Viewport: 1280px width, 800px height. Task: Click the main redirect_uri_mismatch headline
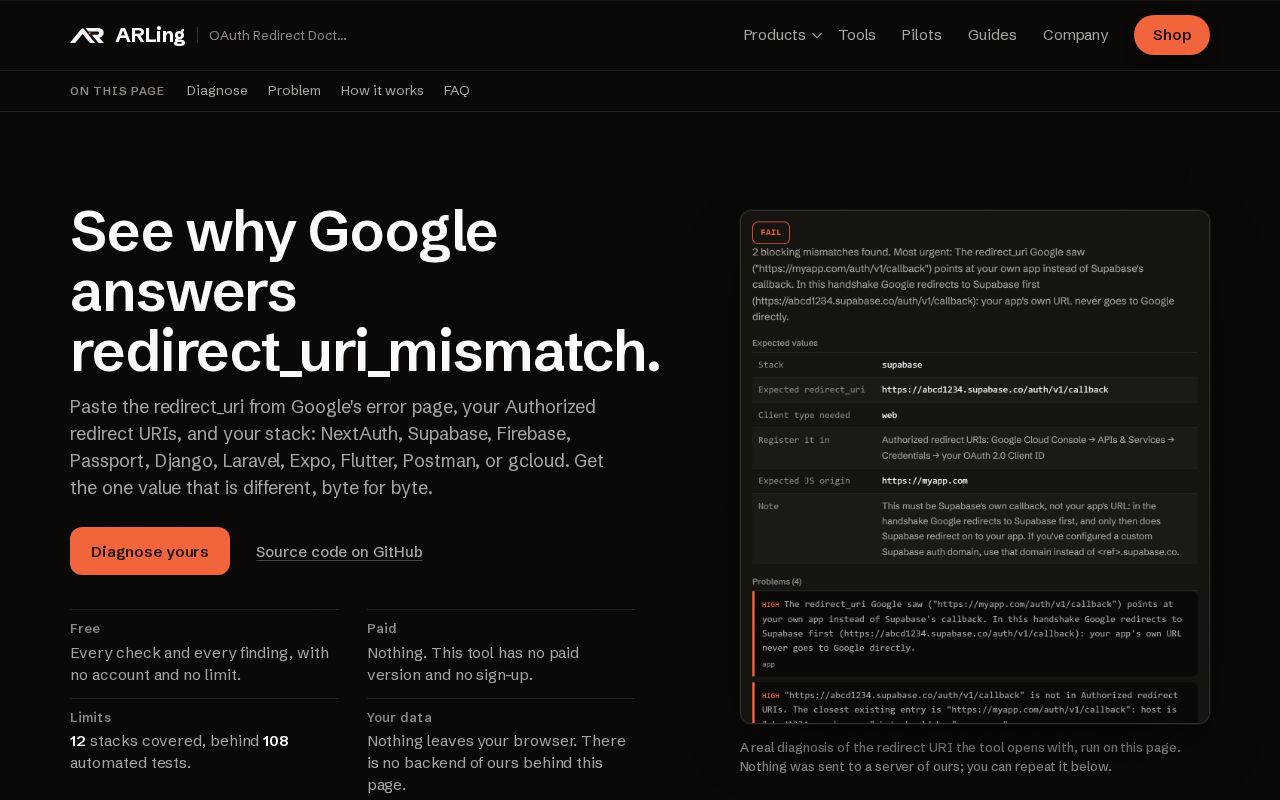pos(365,291)
